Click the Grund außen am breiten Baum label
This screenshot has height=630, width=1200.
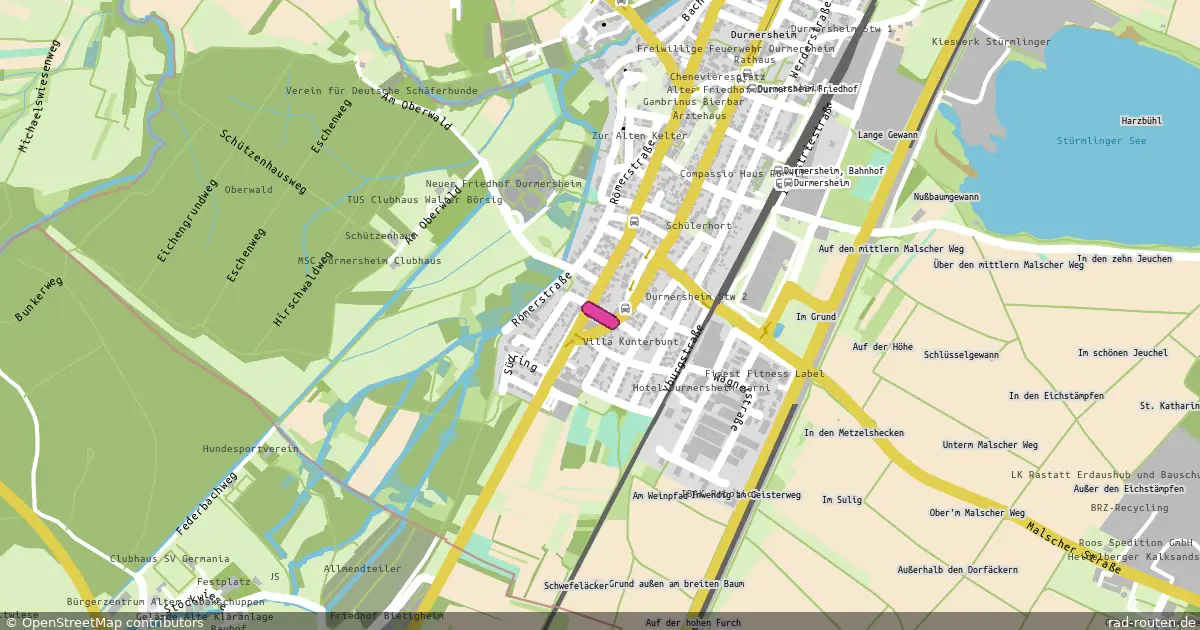pos(677,584)
